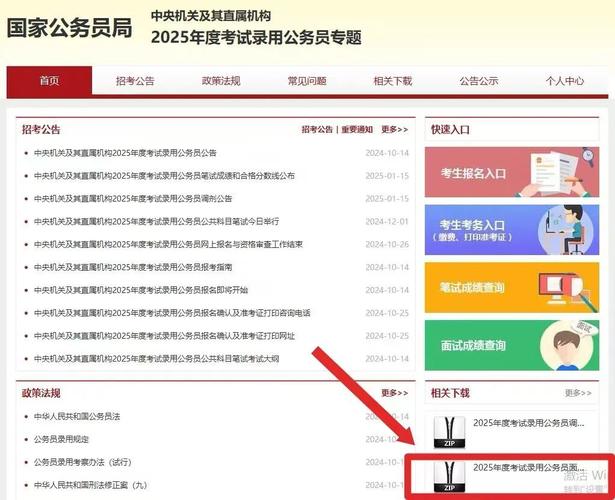Click 更多>> in the 政策法规 panel

395,393
